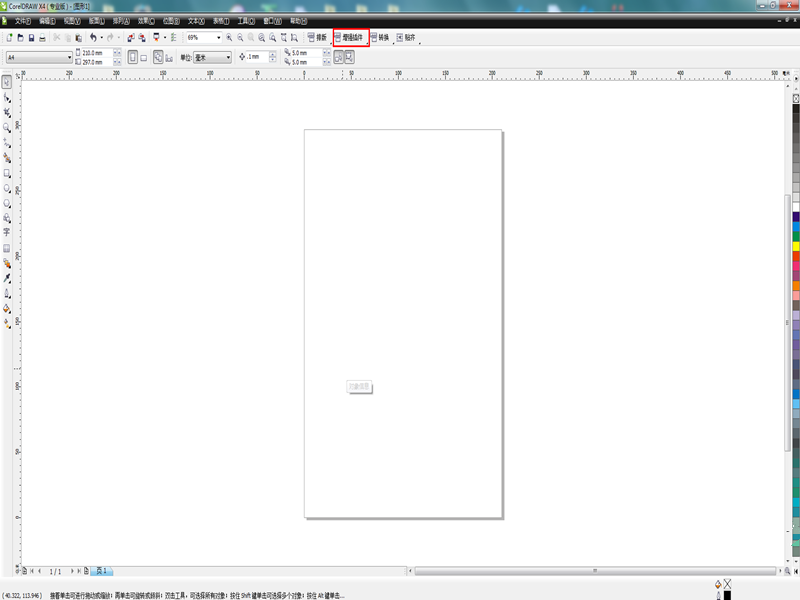
Task: Click the Print icon in toolbar
Action: 42,38
